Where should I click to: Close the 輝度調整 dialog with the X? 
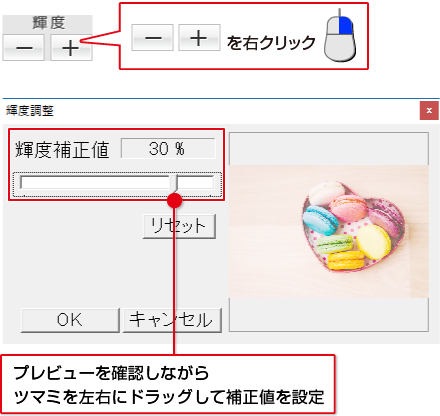coord(429,110)
